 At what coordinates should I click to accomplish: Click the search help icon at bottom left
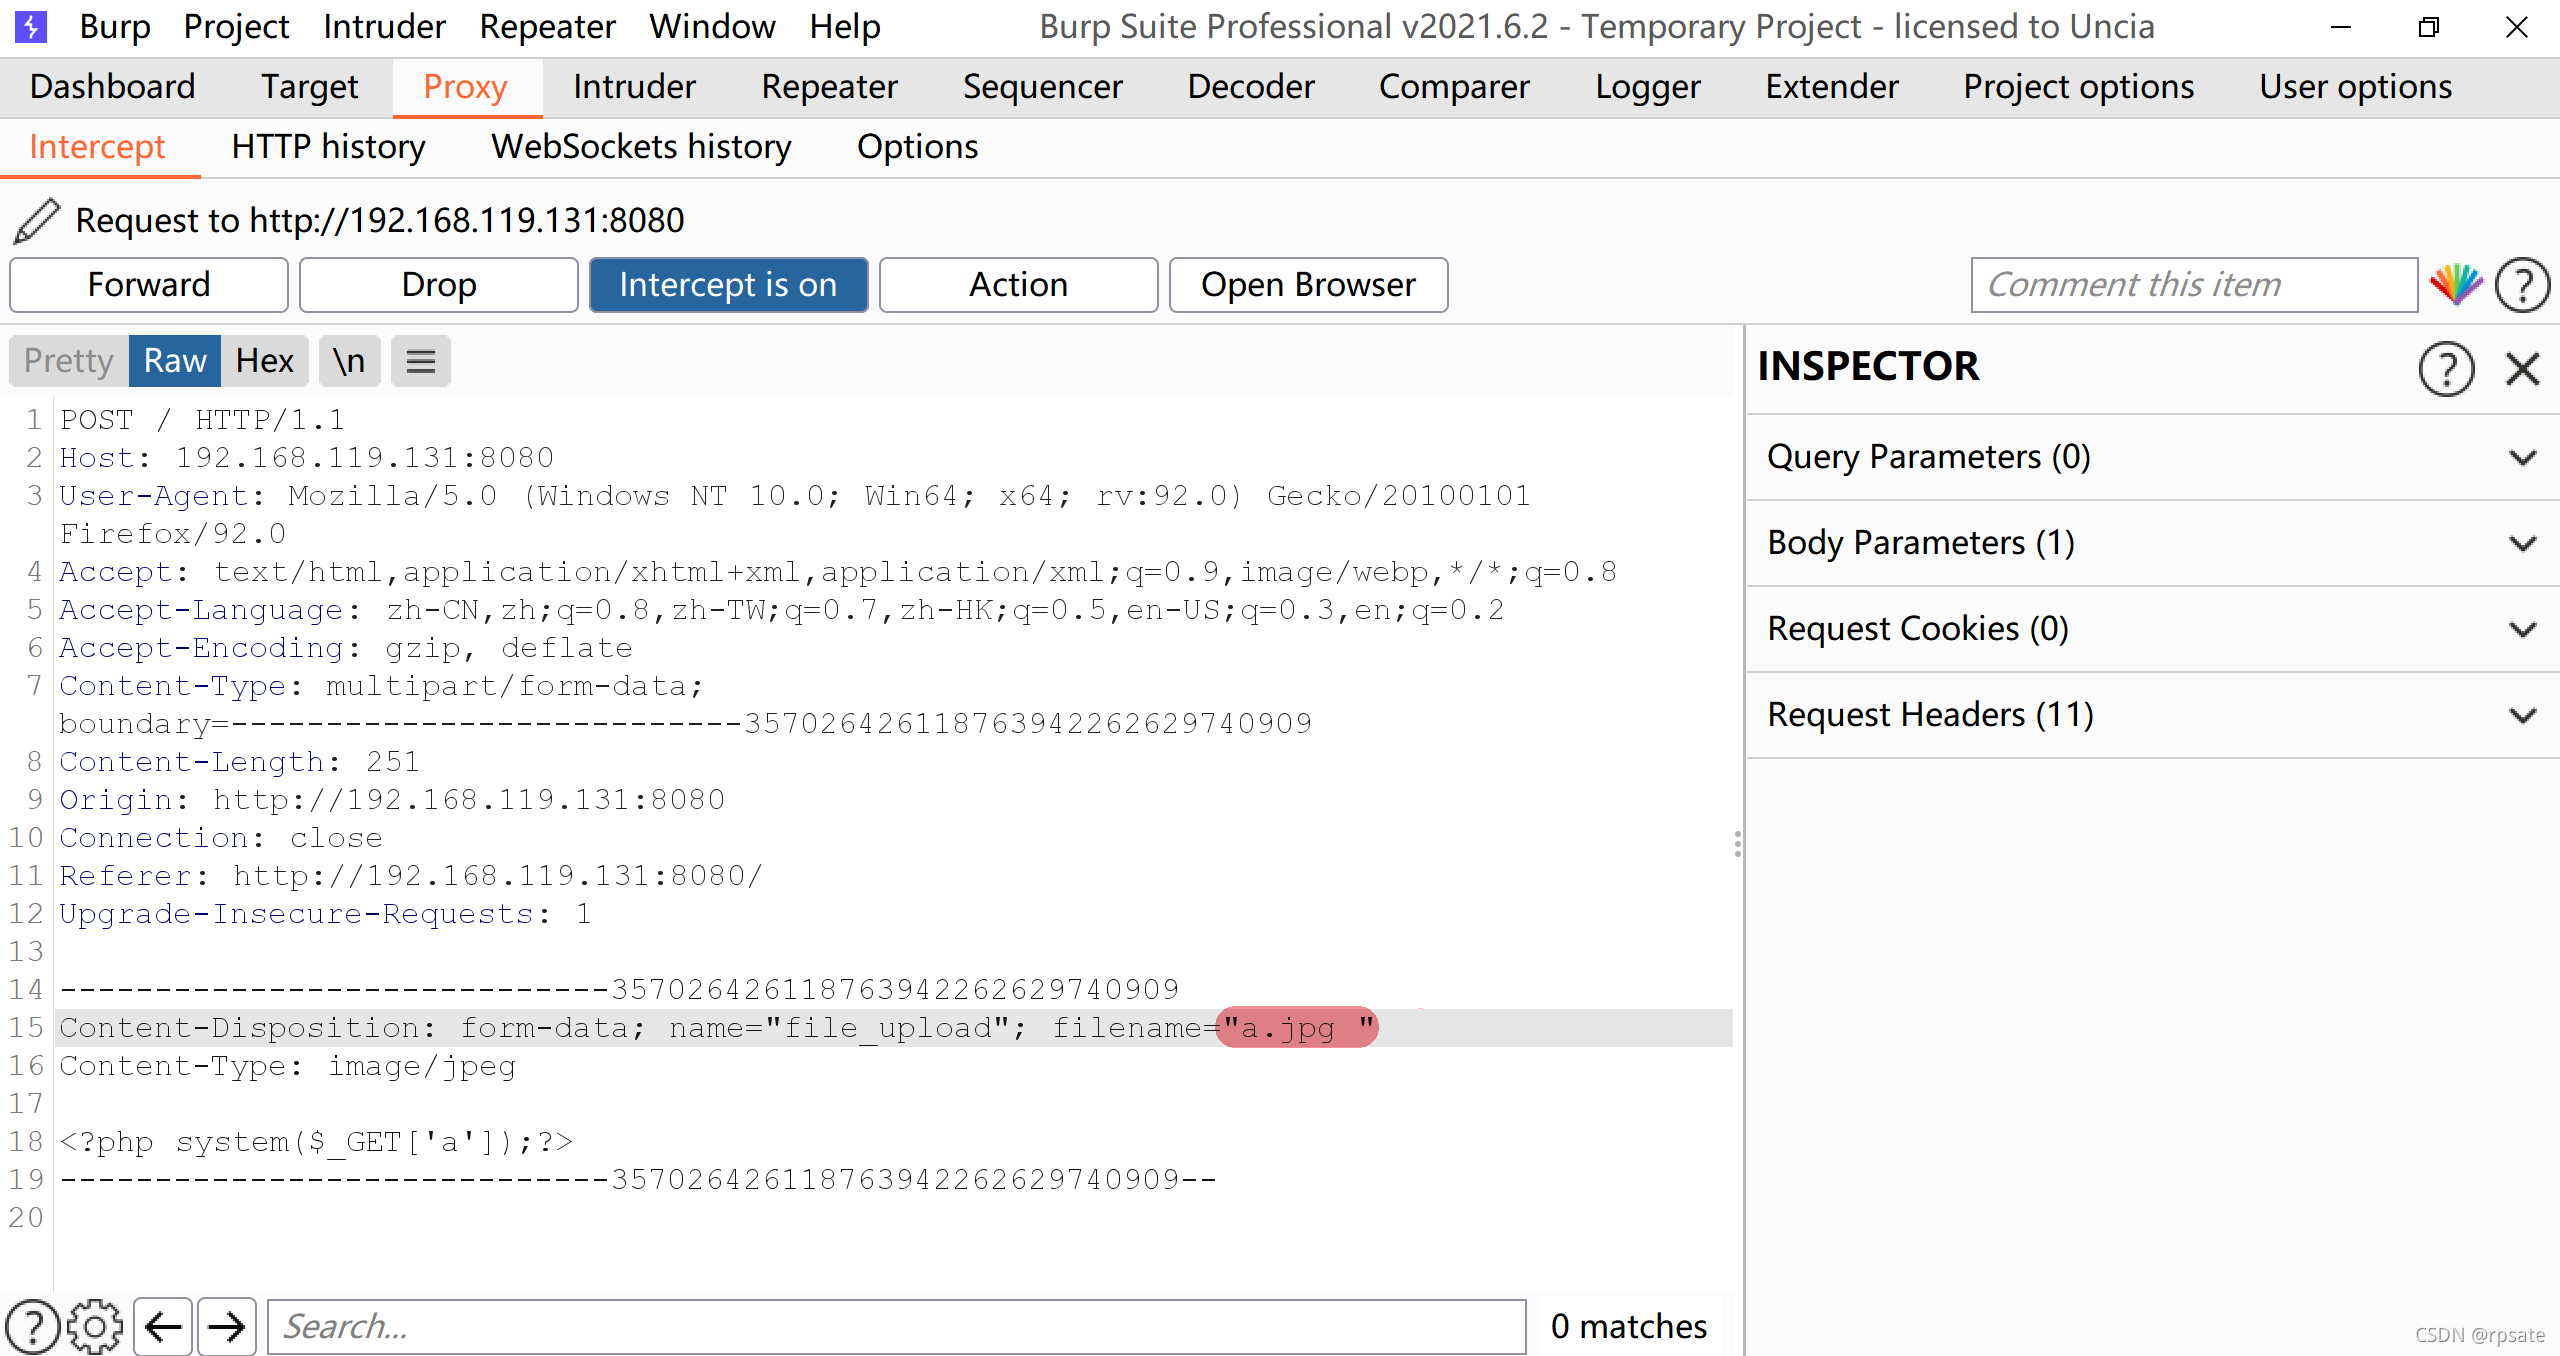click(x=33, y=1326)
